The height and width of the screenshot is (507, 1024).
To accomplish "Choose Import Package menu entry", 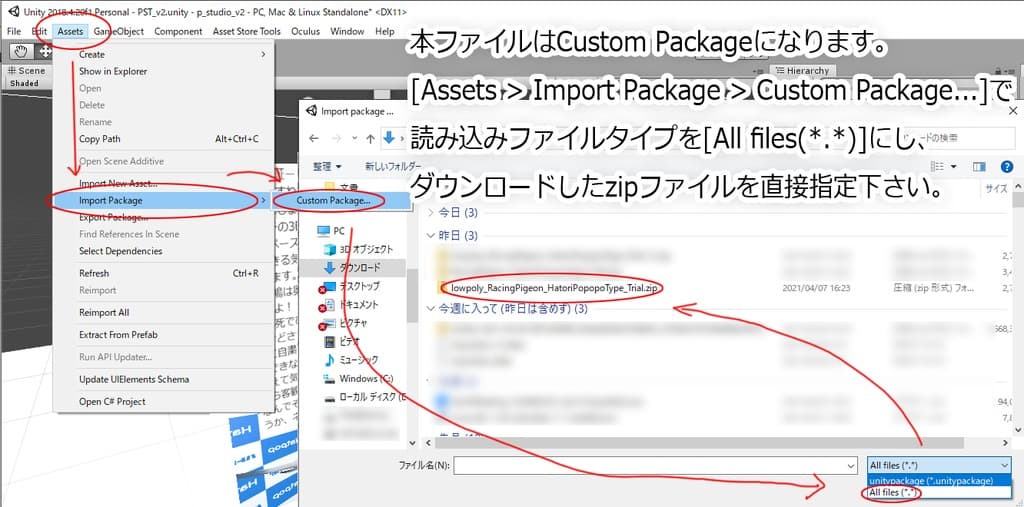I will [x=163, y=201].
